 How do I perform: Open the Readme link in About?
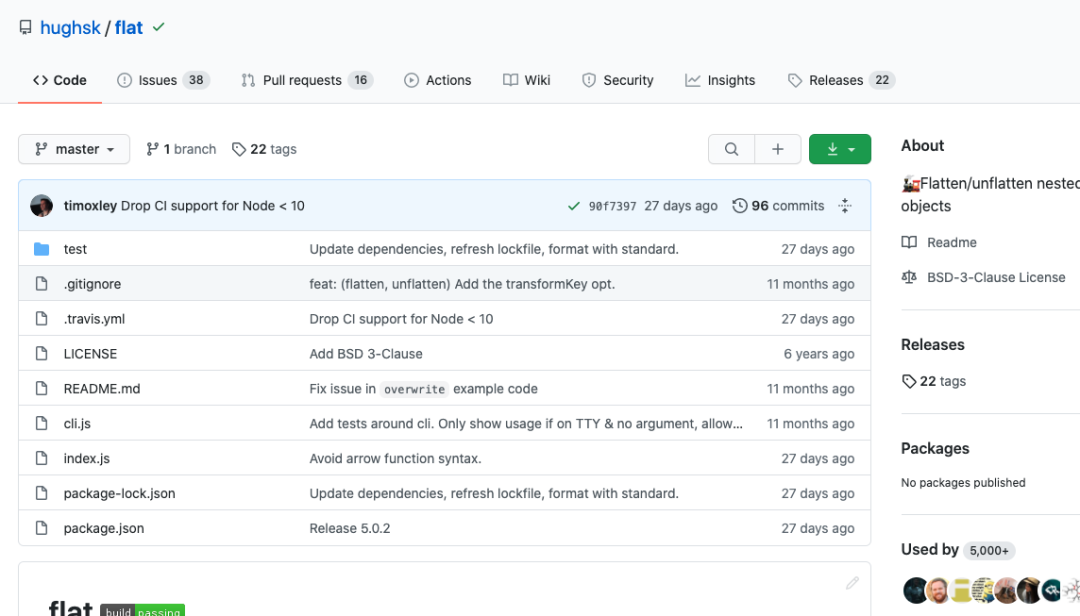click(x=951, y=242)
